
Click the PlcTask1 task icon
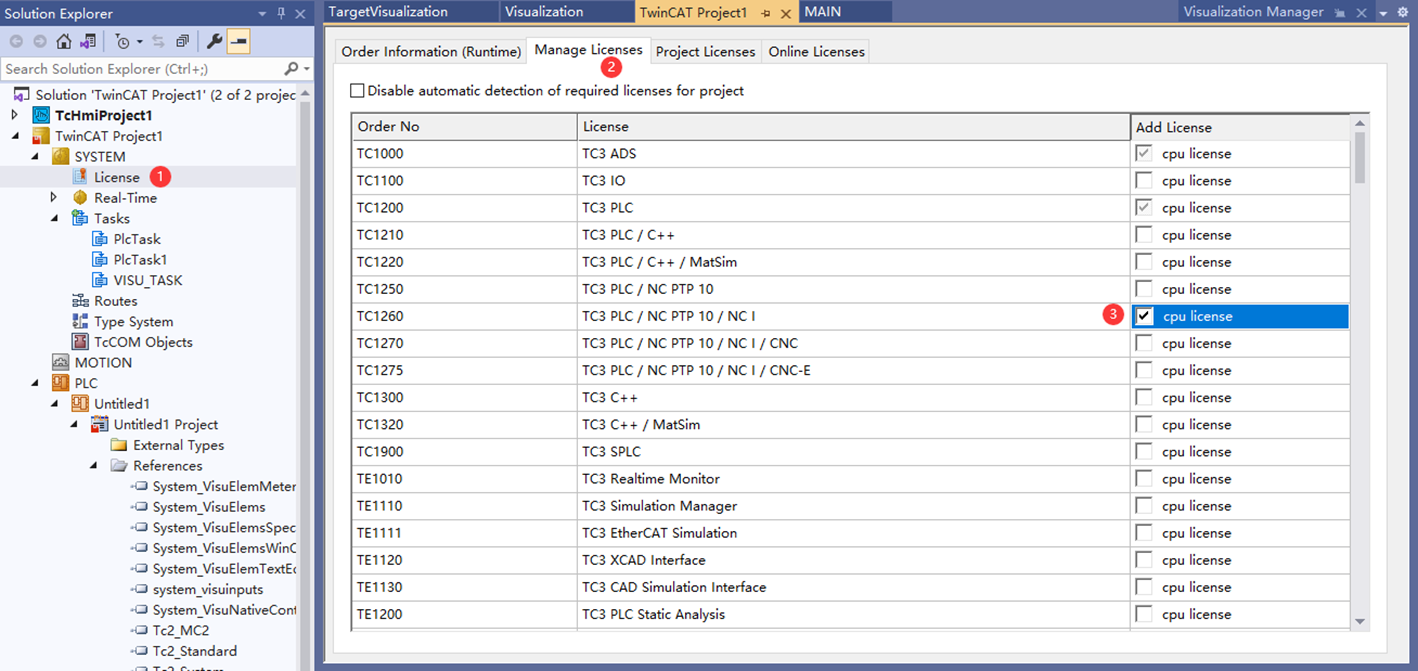[99, 259]
